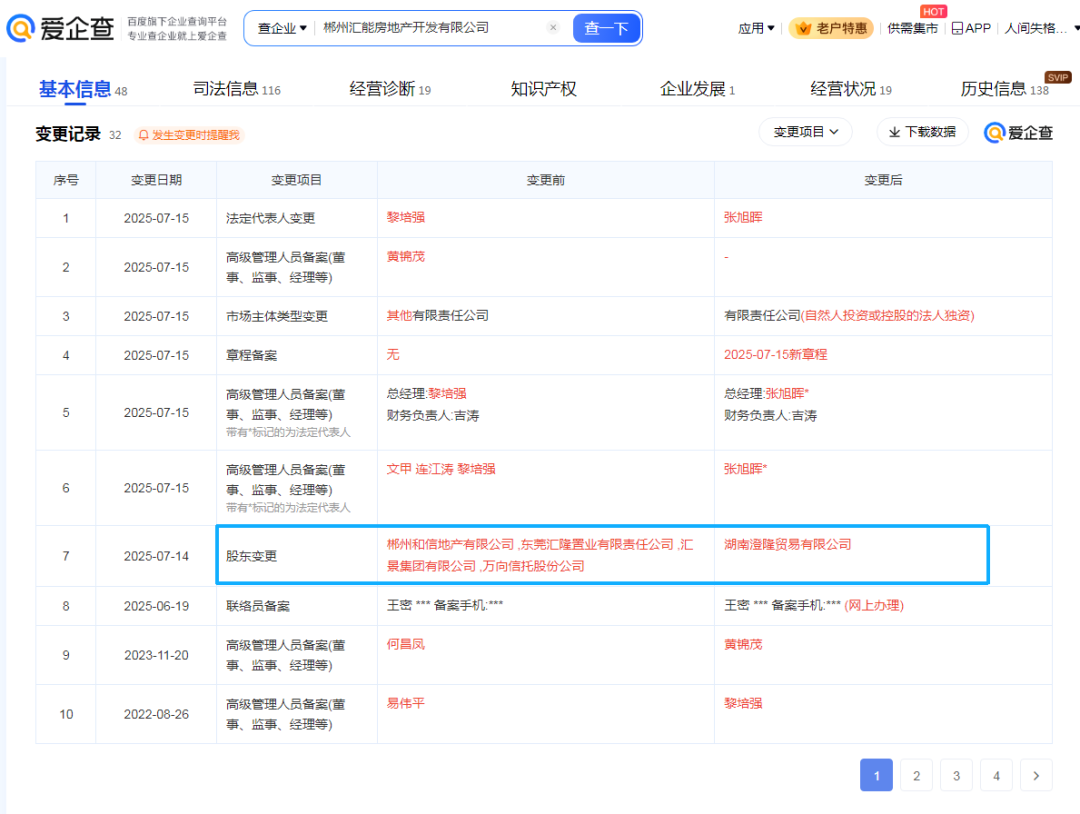This screenshot has width=1080, height=814.
Task: Open 文甲 link in row 6
Action: pos(399,469)
